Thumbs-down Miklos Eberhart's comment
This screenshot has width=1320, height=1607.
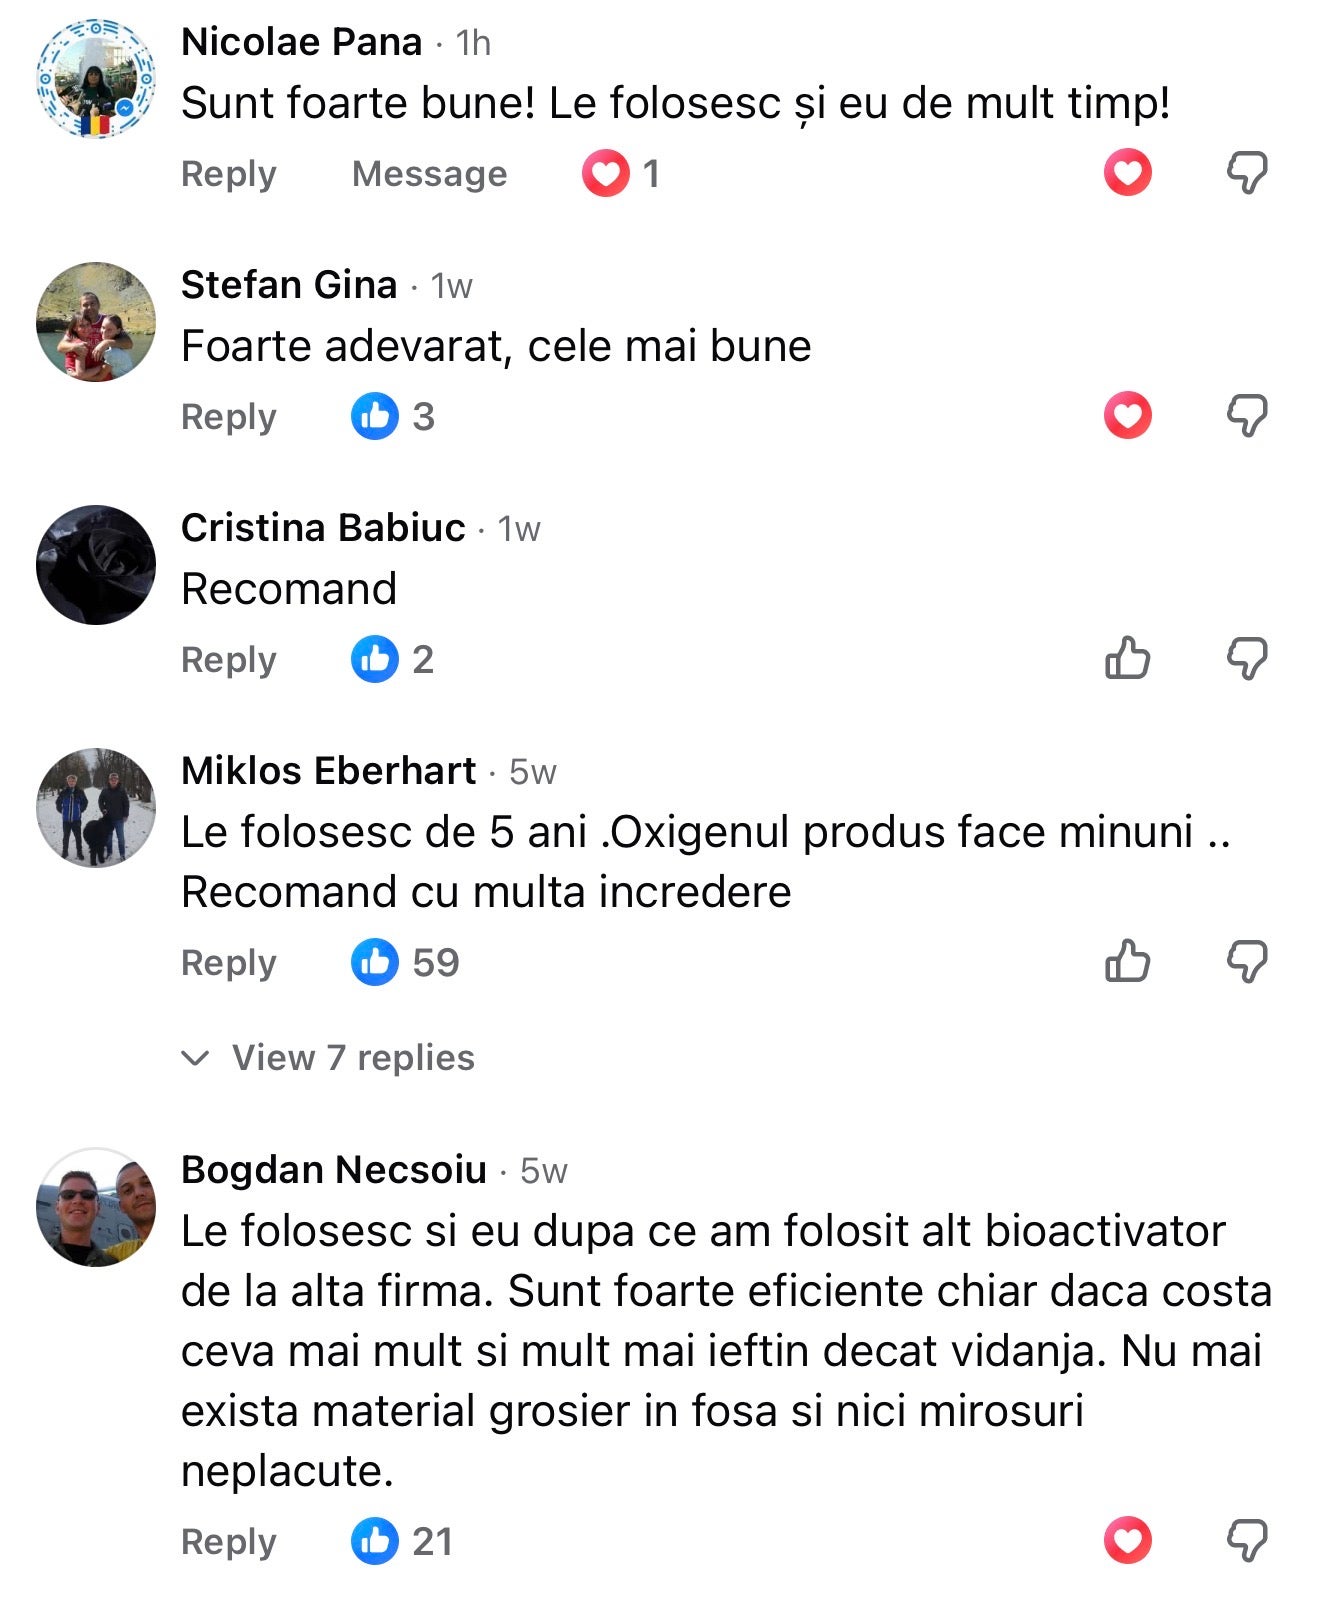1246,962
